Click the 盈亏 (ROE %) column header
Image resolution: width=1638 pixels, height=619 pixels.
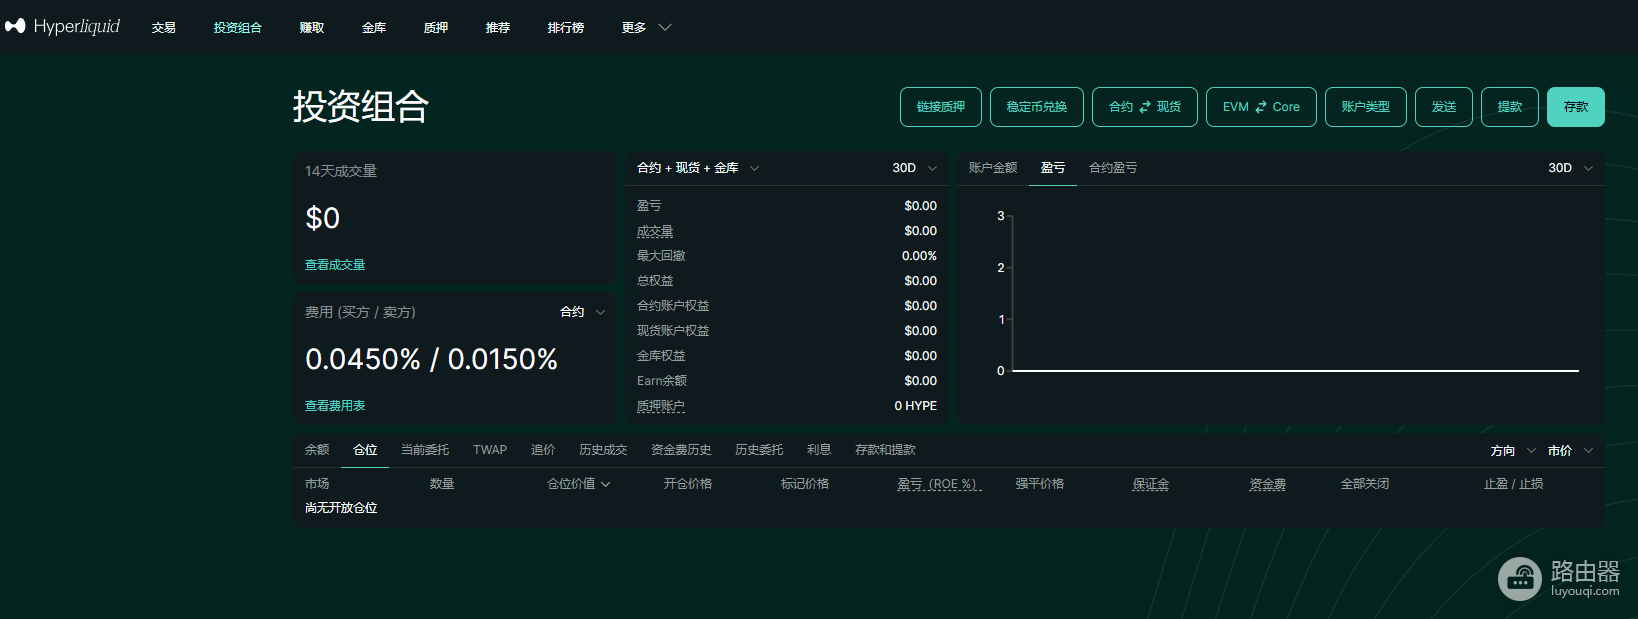939,484
